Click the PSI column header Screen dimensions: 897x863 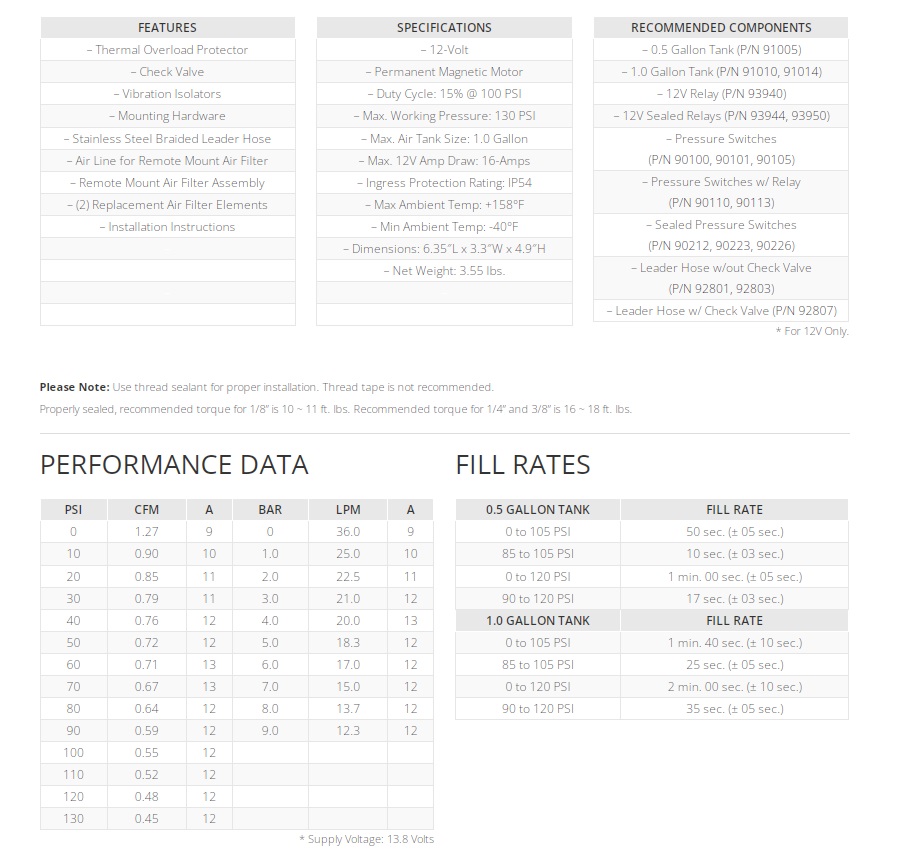coord(73,510)
